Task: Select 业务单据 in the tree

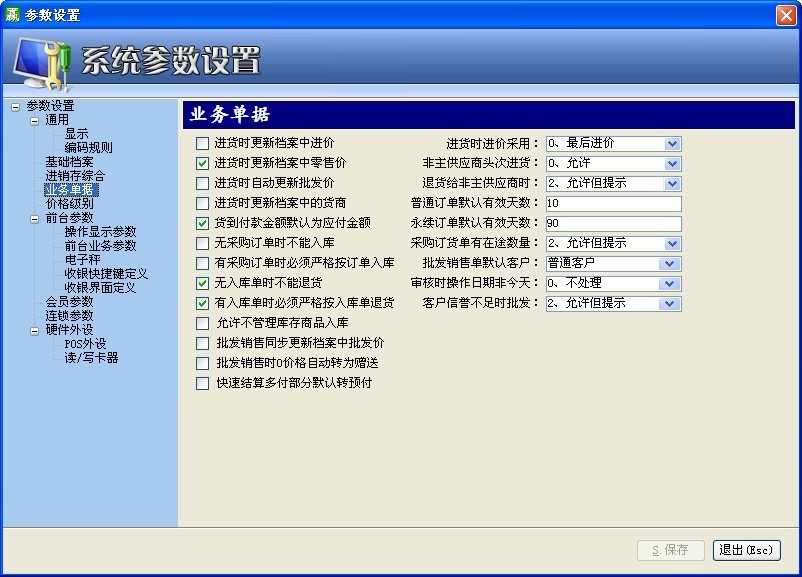Action: [71, 190]
